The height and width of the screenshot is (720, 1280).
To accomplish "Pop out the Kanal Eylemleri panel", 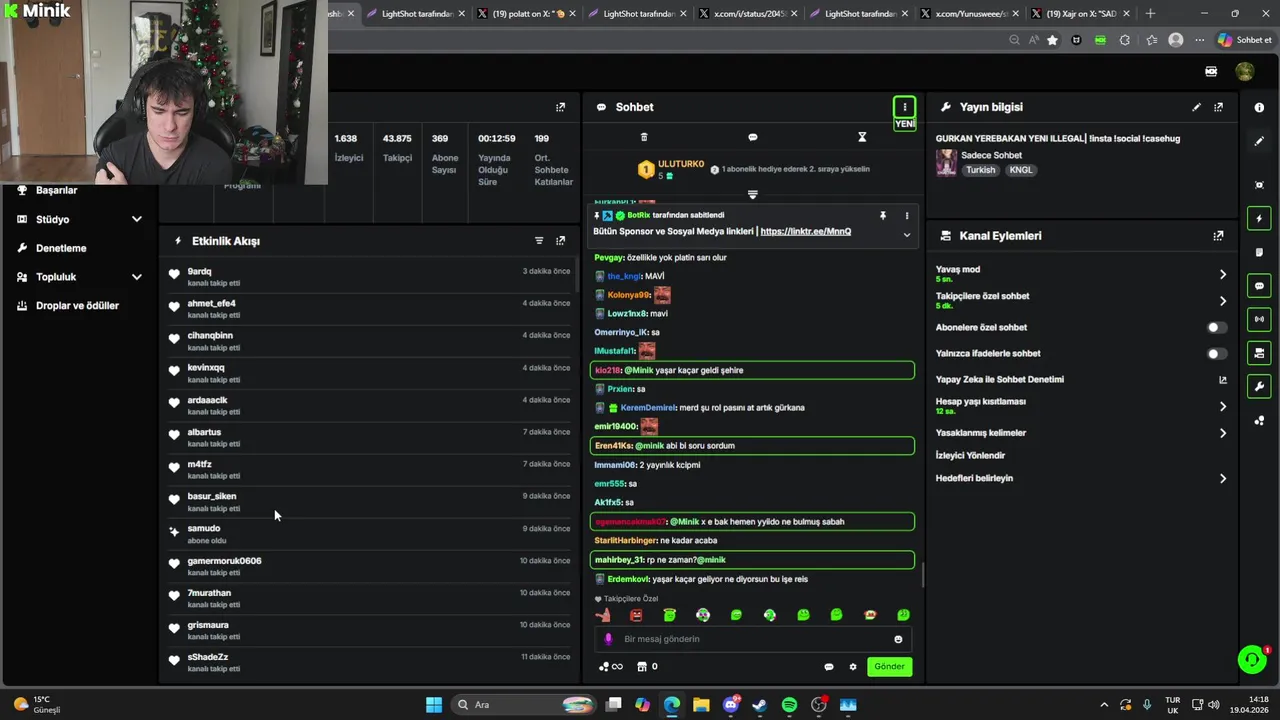I will coord(1218,236).
